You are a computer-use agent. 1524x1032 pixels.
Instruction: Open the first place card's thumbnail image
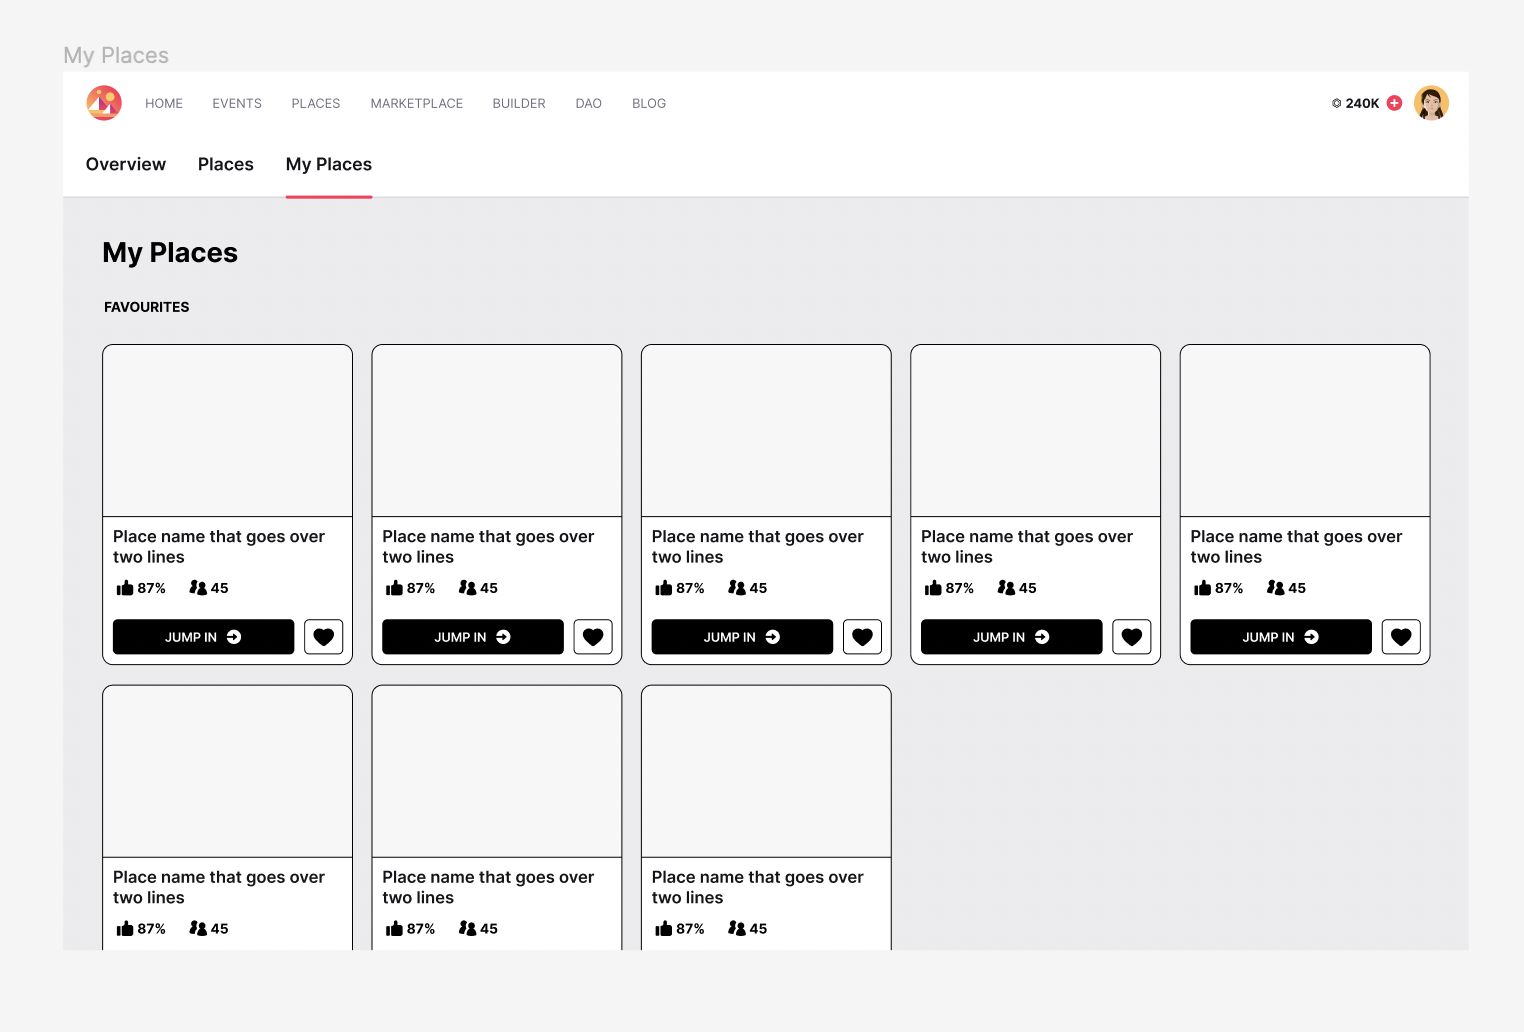[227, 430]
